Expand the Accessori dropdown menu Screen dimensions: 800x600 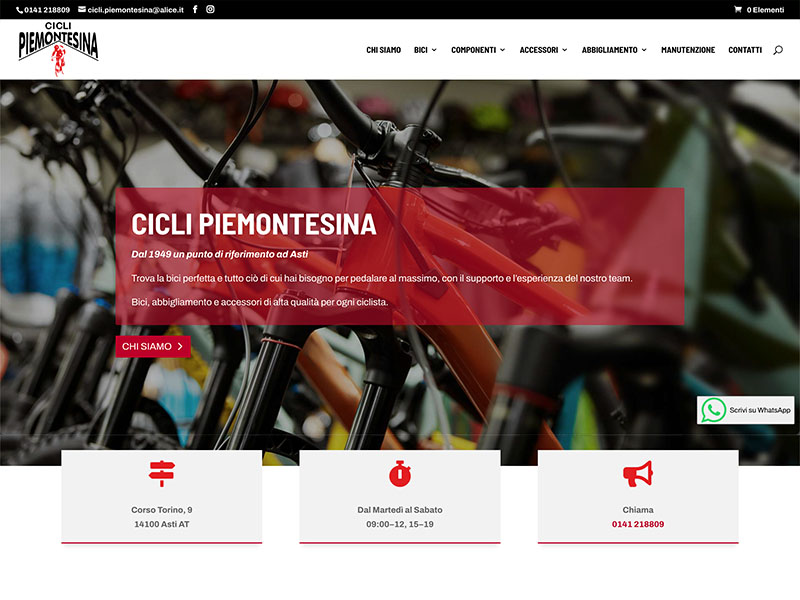coord(543,50)
